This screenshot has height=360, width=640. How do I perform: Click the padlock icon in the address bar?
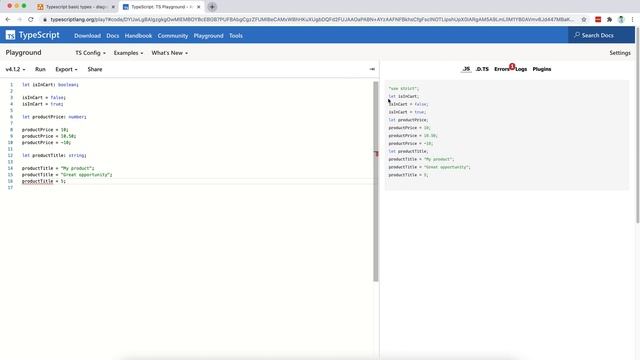[x=45, y=19]
